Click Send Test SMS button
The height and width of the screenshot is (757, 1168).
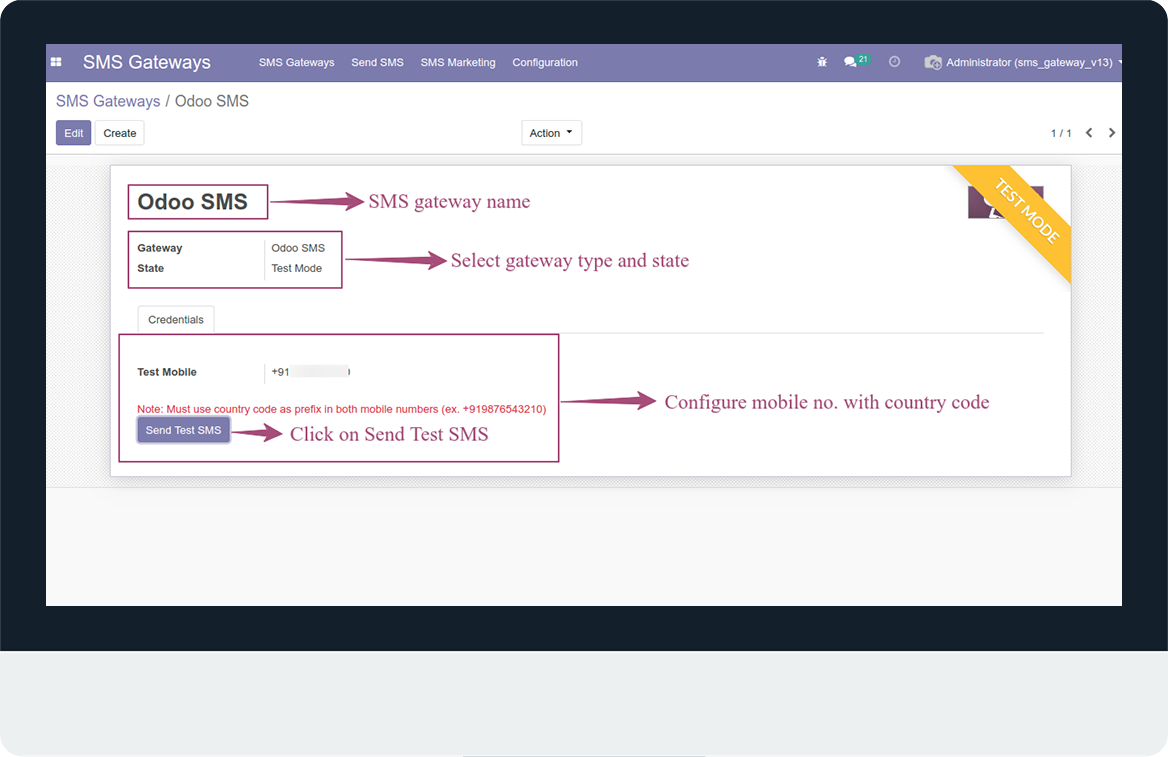click(x=183, y=430)
